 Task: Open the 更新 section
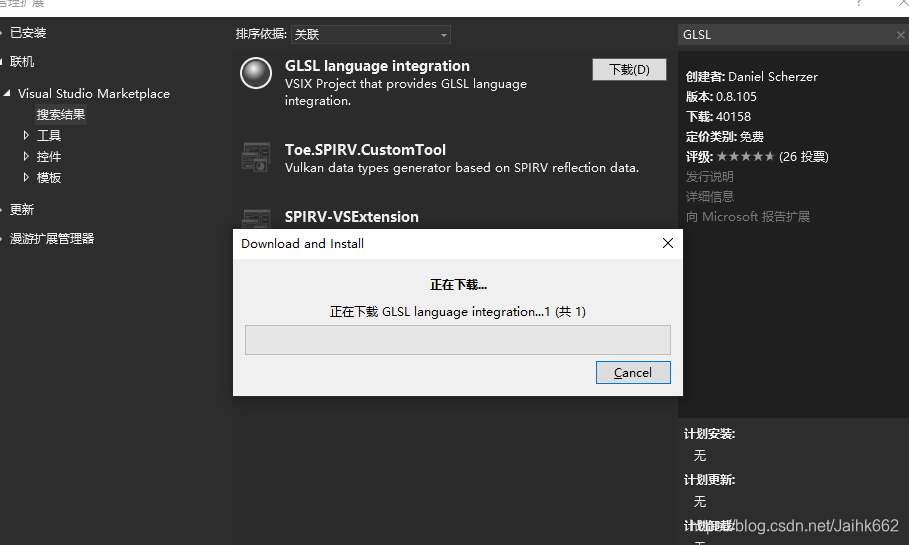pos(22,209)
